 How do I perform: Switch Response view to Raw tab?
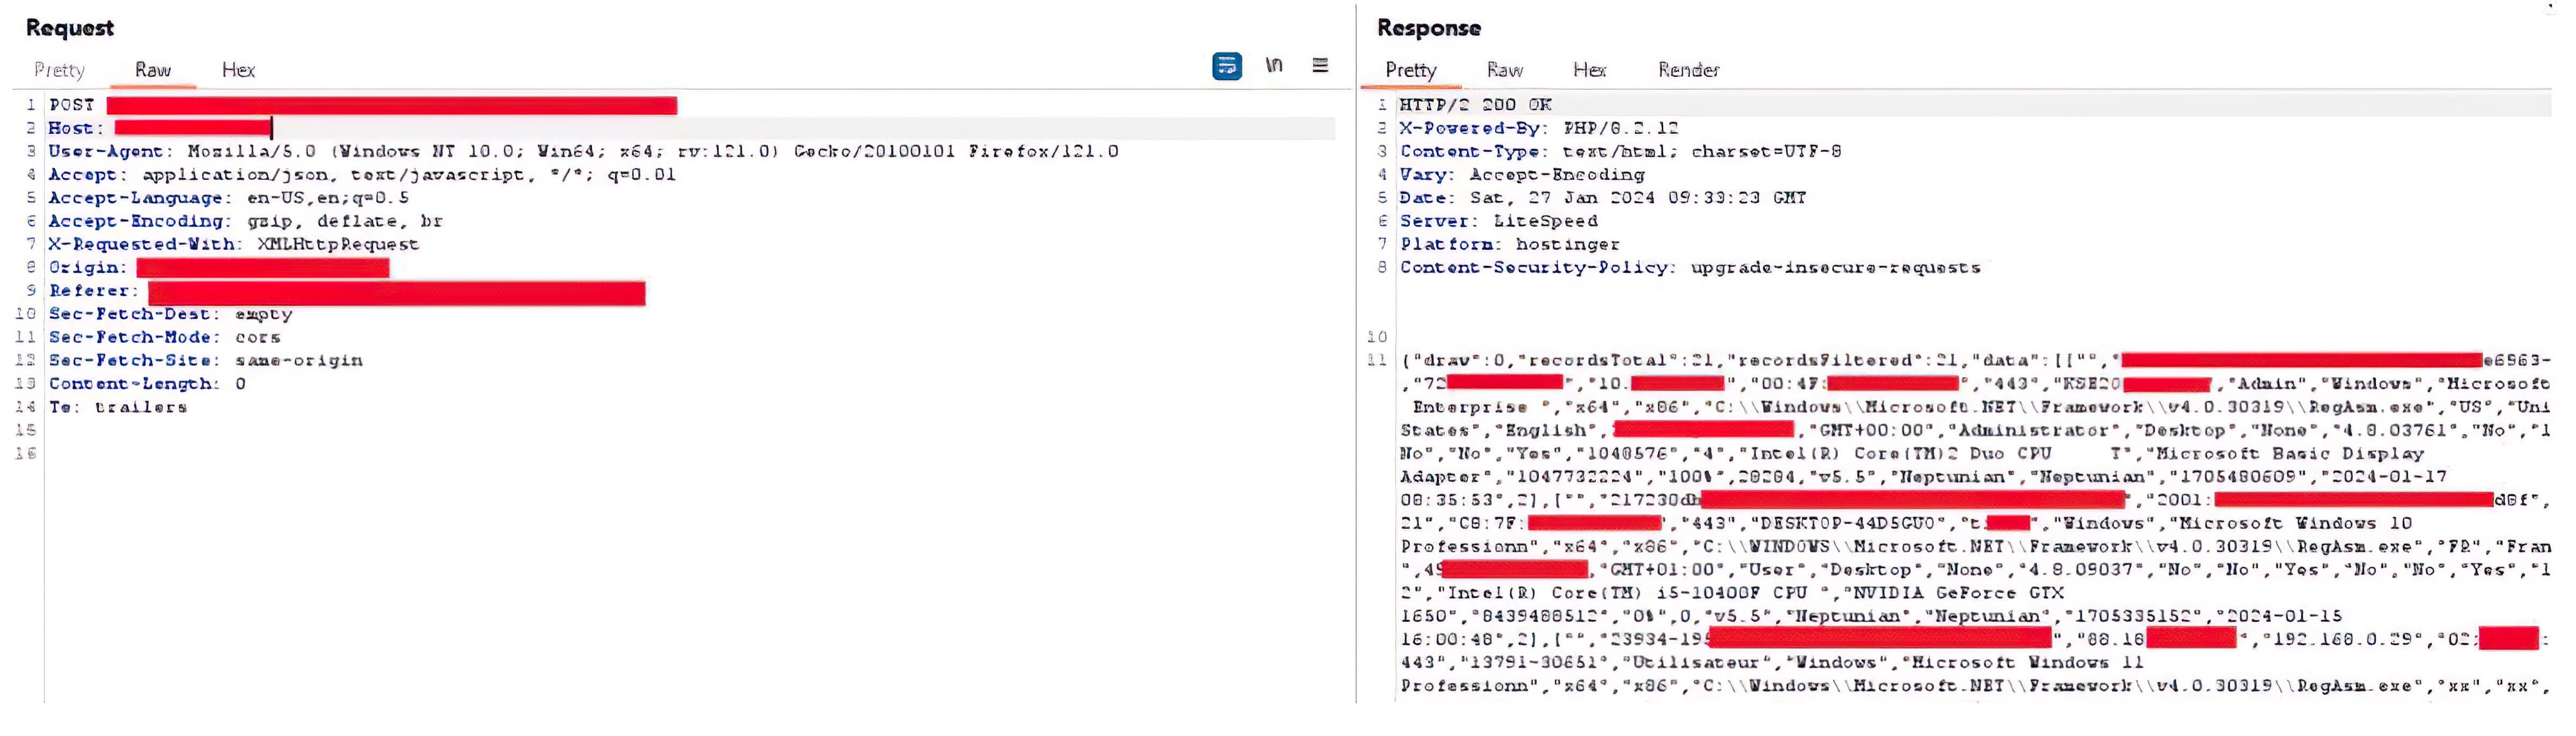1504,70
